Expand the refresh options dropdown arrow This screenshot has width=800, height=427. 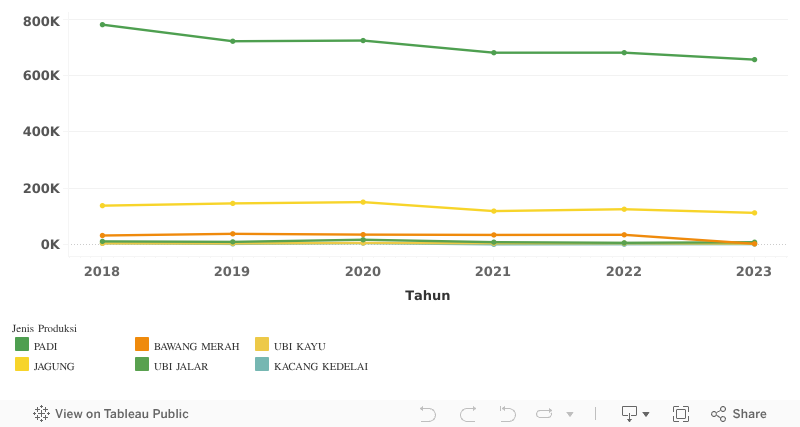[570, 414]
